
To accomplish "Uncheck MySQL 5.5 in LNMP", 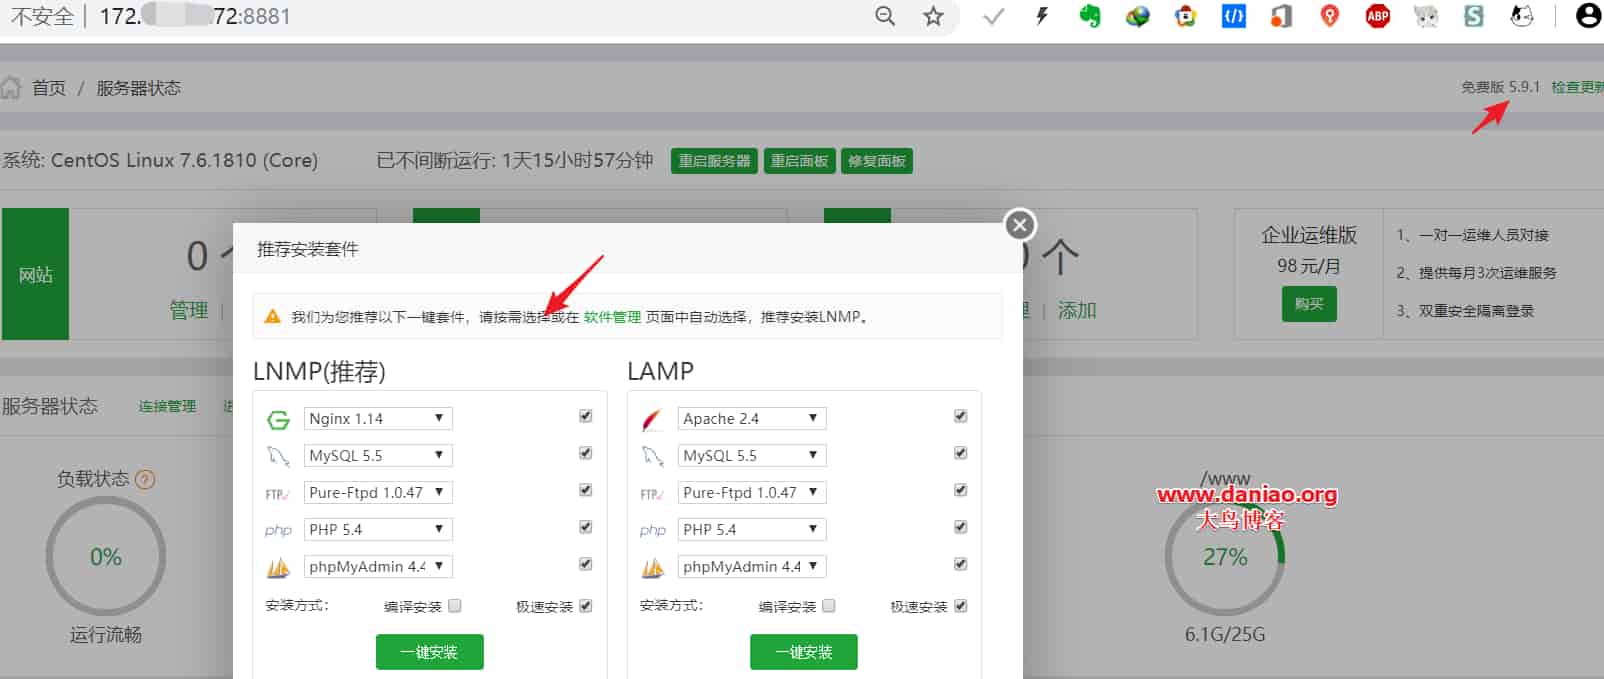I will tap(586, 453).
